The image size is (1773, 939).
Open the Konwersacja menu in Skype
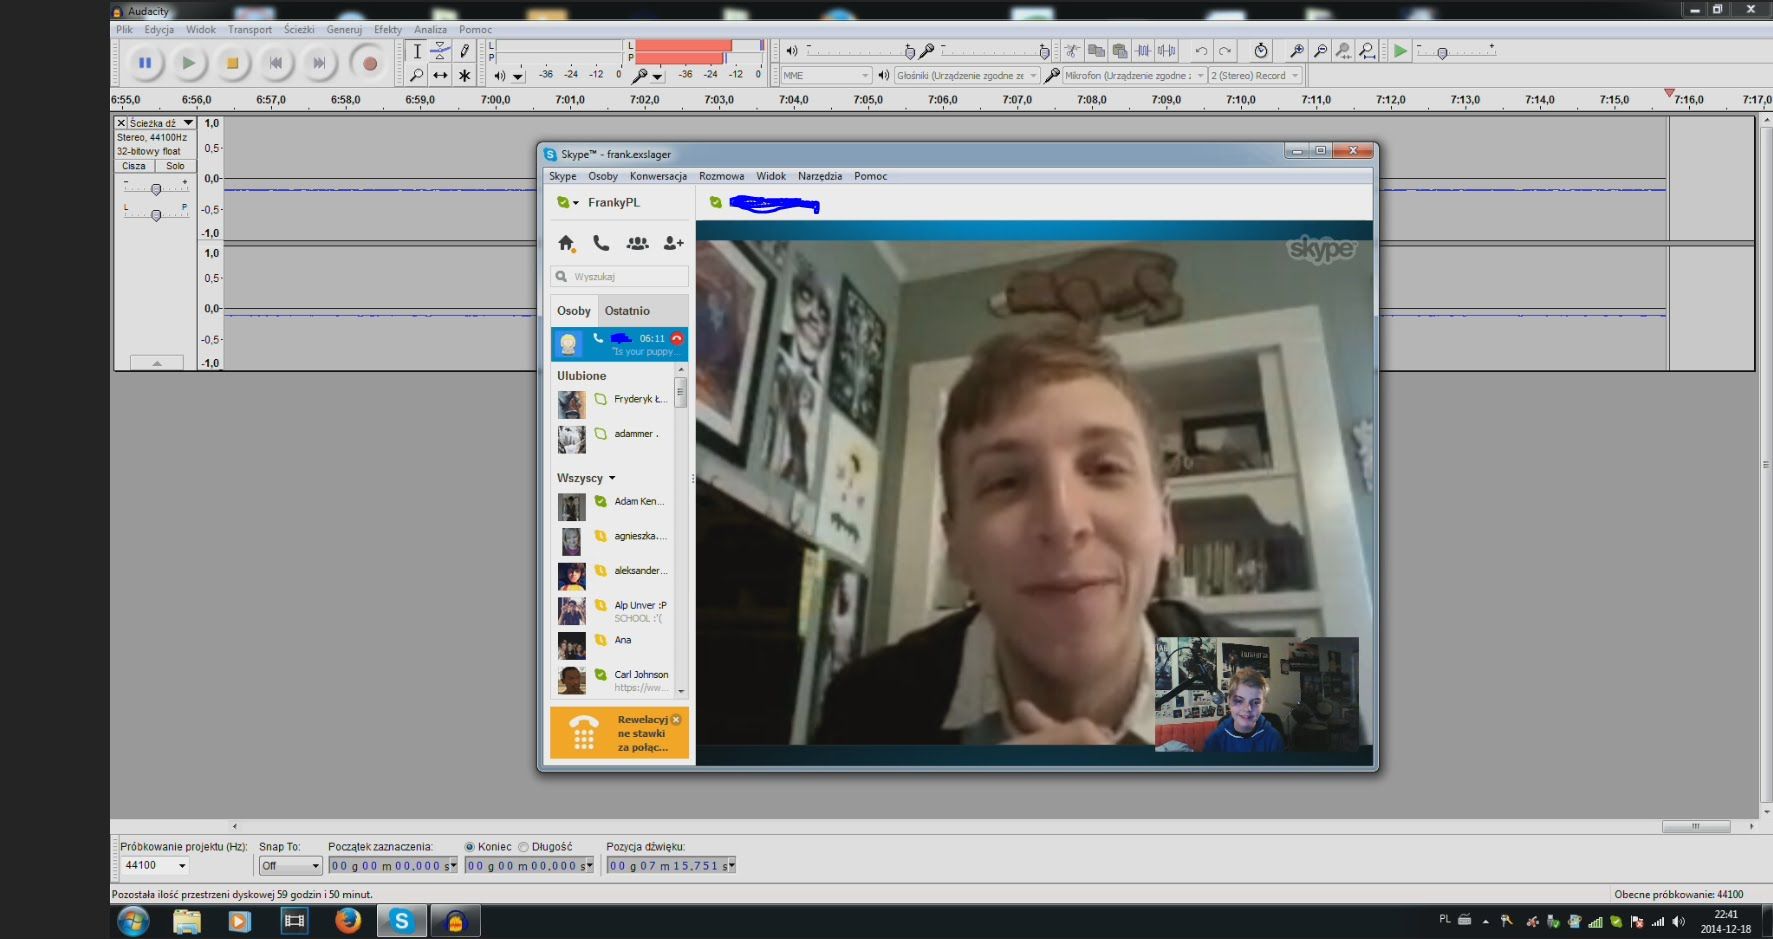pos(658,176)
